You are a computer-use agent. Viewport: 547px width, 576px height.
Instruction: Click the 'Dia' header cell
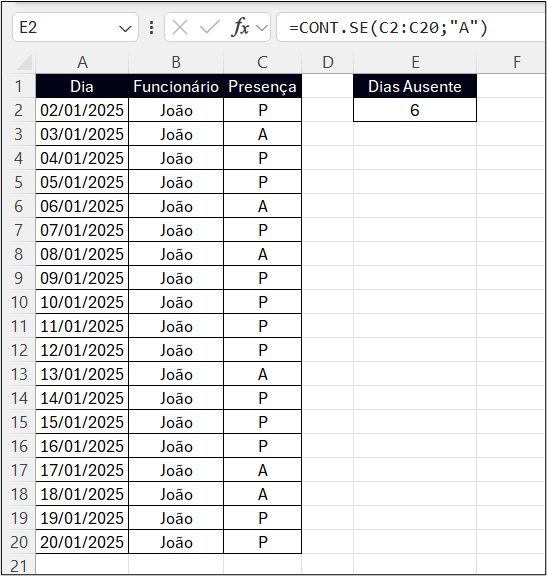[82, 86]
